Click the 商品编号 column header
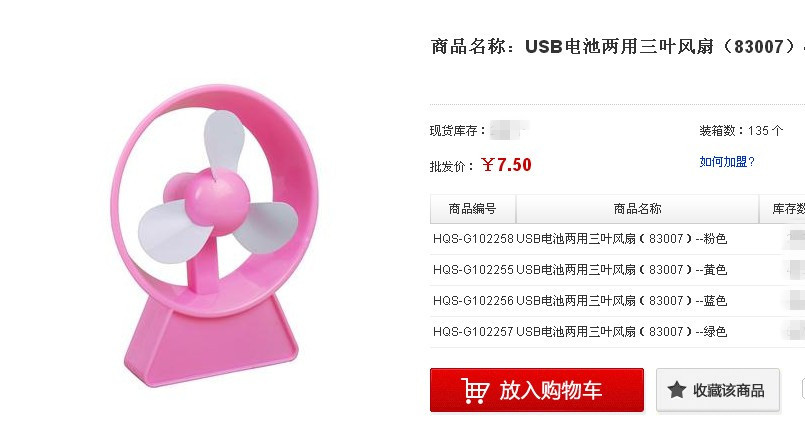 (x=473, y=209)
